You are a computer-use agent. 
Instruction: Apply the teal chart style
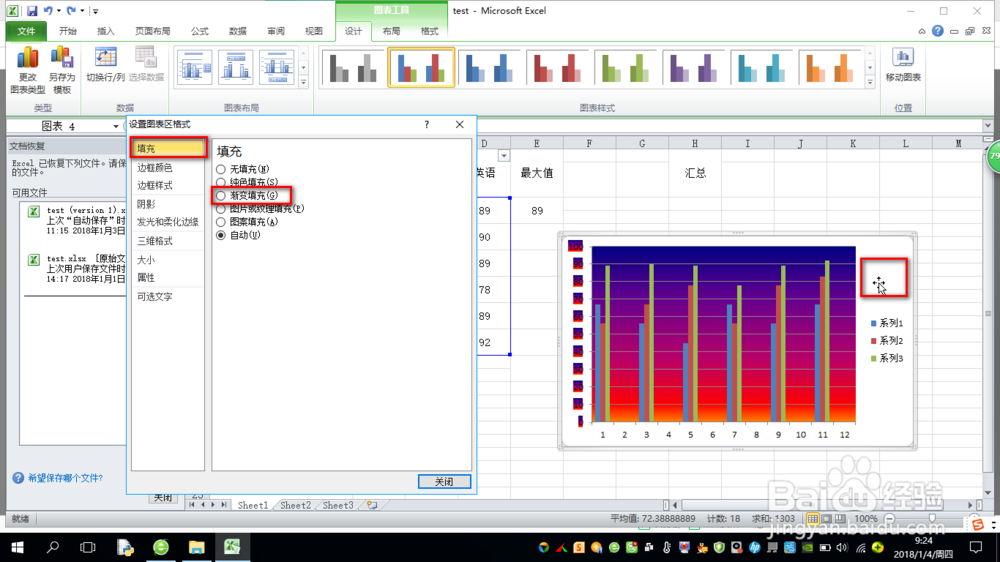point(762,67)
